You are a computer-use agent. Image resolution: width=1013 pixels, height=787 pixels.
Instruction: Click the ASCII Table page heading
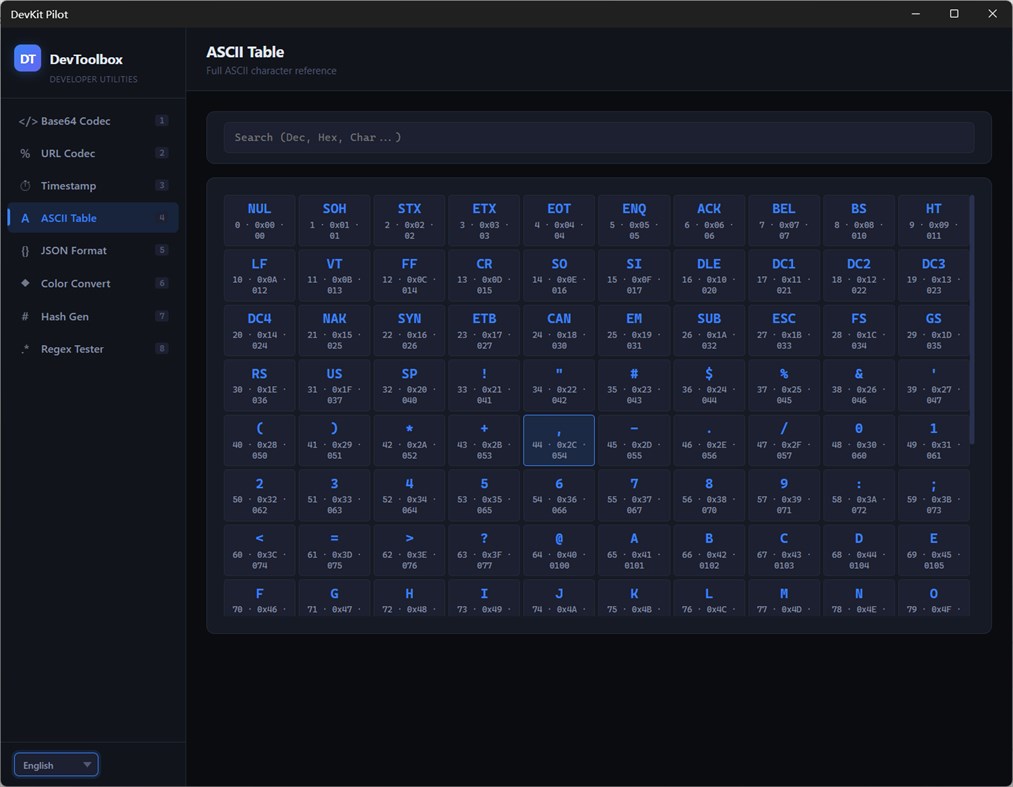click(245, 52)
